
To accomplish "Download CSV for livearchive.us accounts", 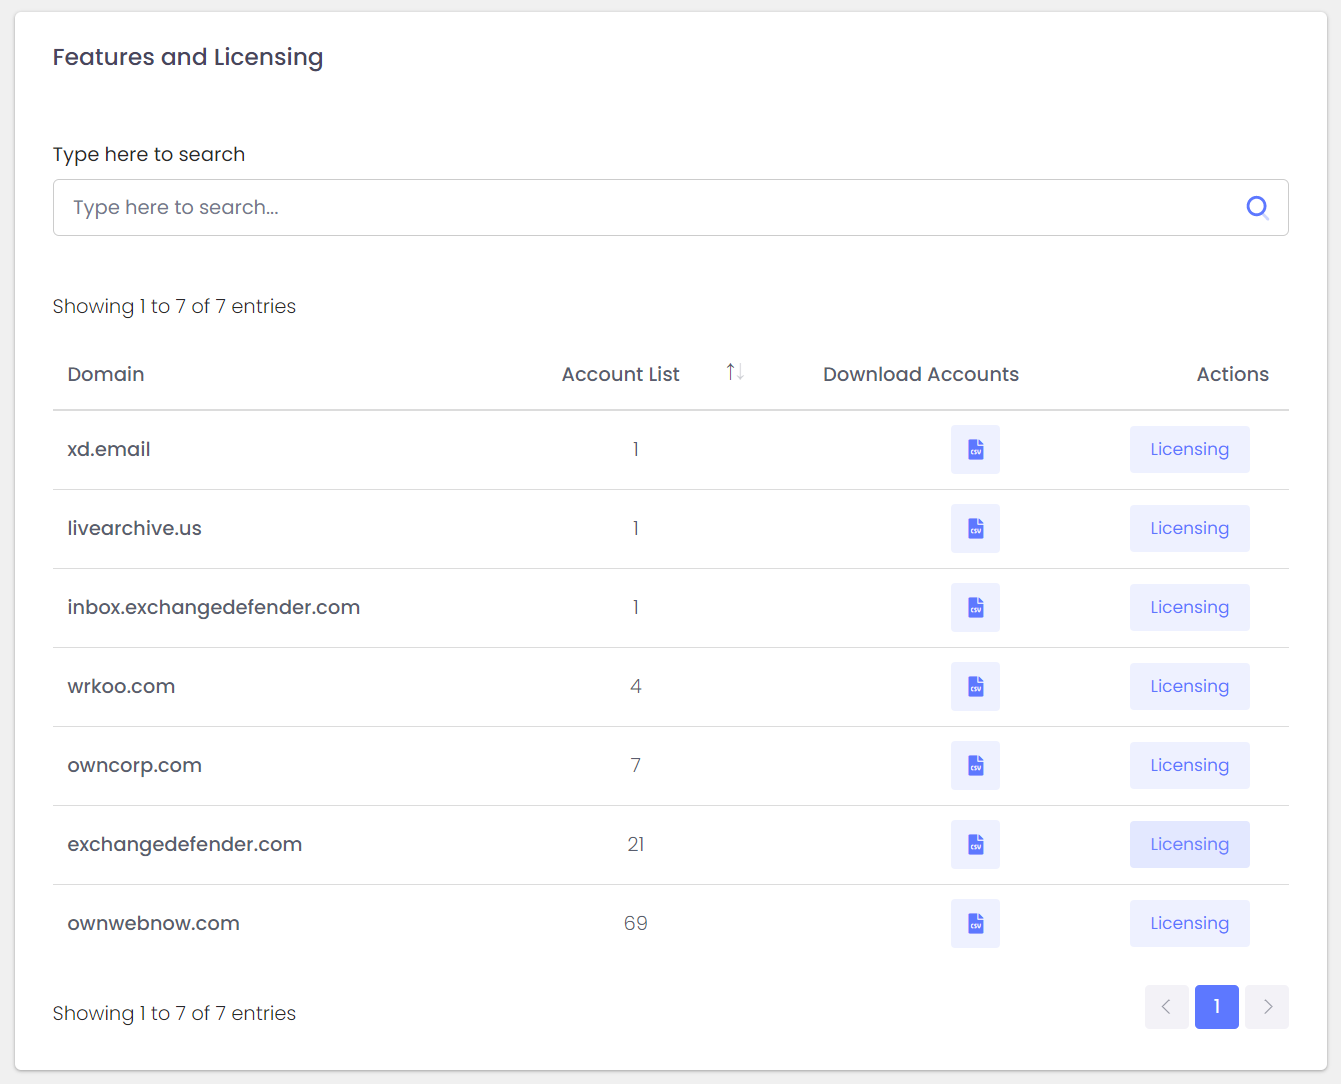I will click(x=975, y=529).
